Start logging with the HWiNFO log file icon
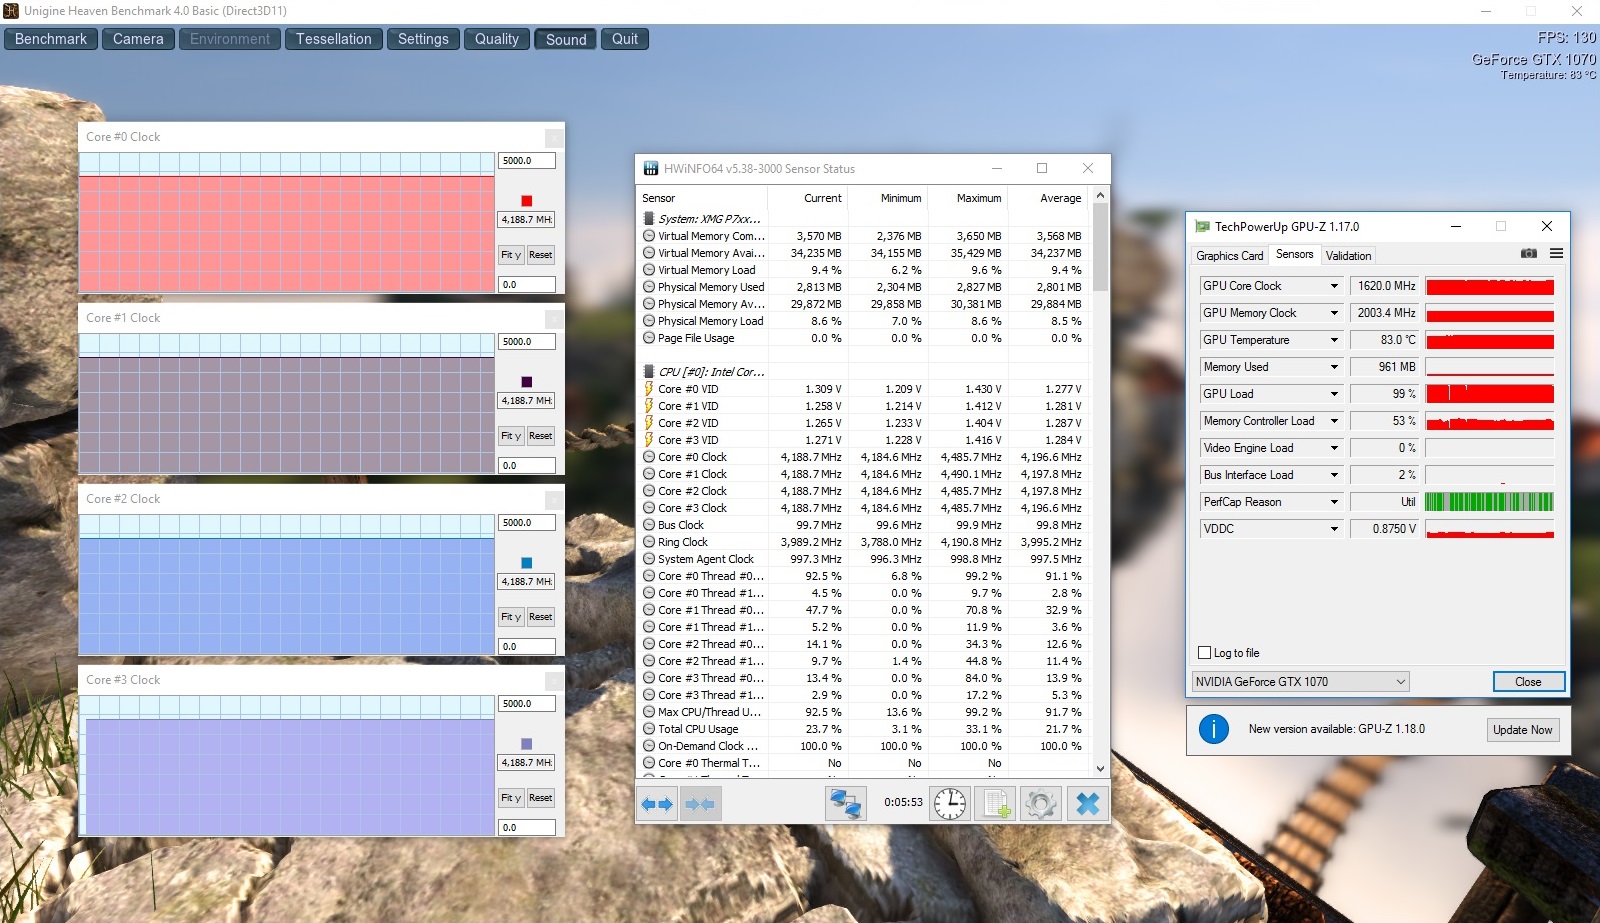The width and height of the screenshot is (1600, 923). (x=996, y=804)
